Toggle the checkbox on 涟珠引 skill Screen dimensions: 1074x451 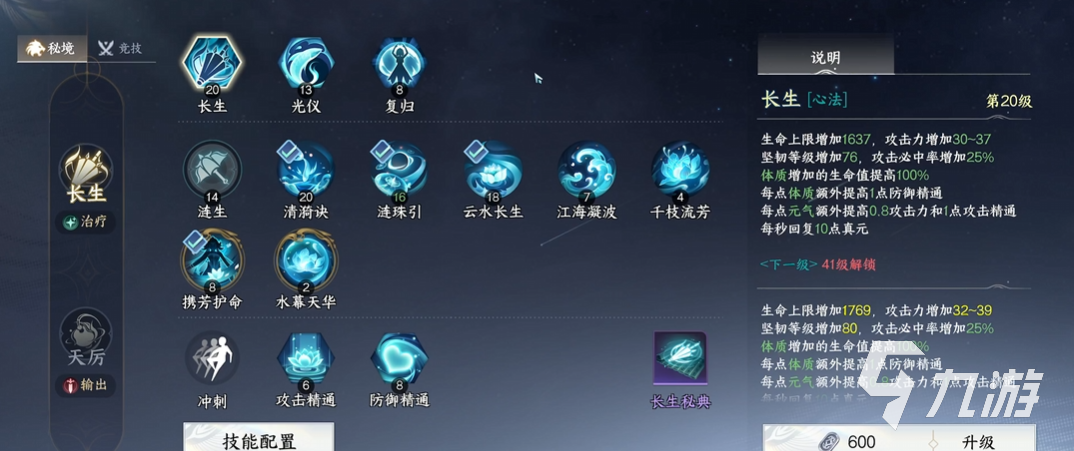[380, 151]
